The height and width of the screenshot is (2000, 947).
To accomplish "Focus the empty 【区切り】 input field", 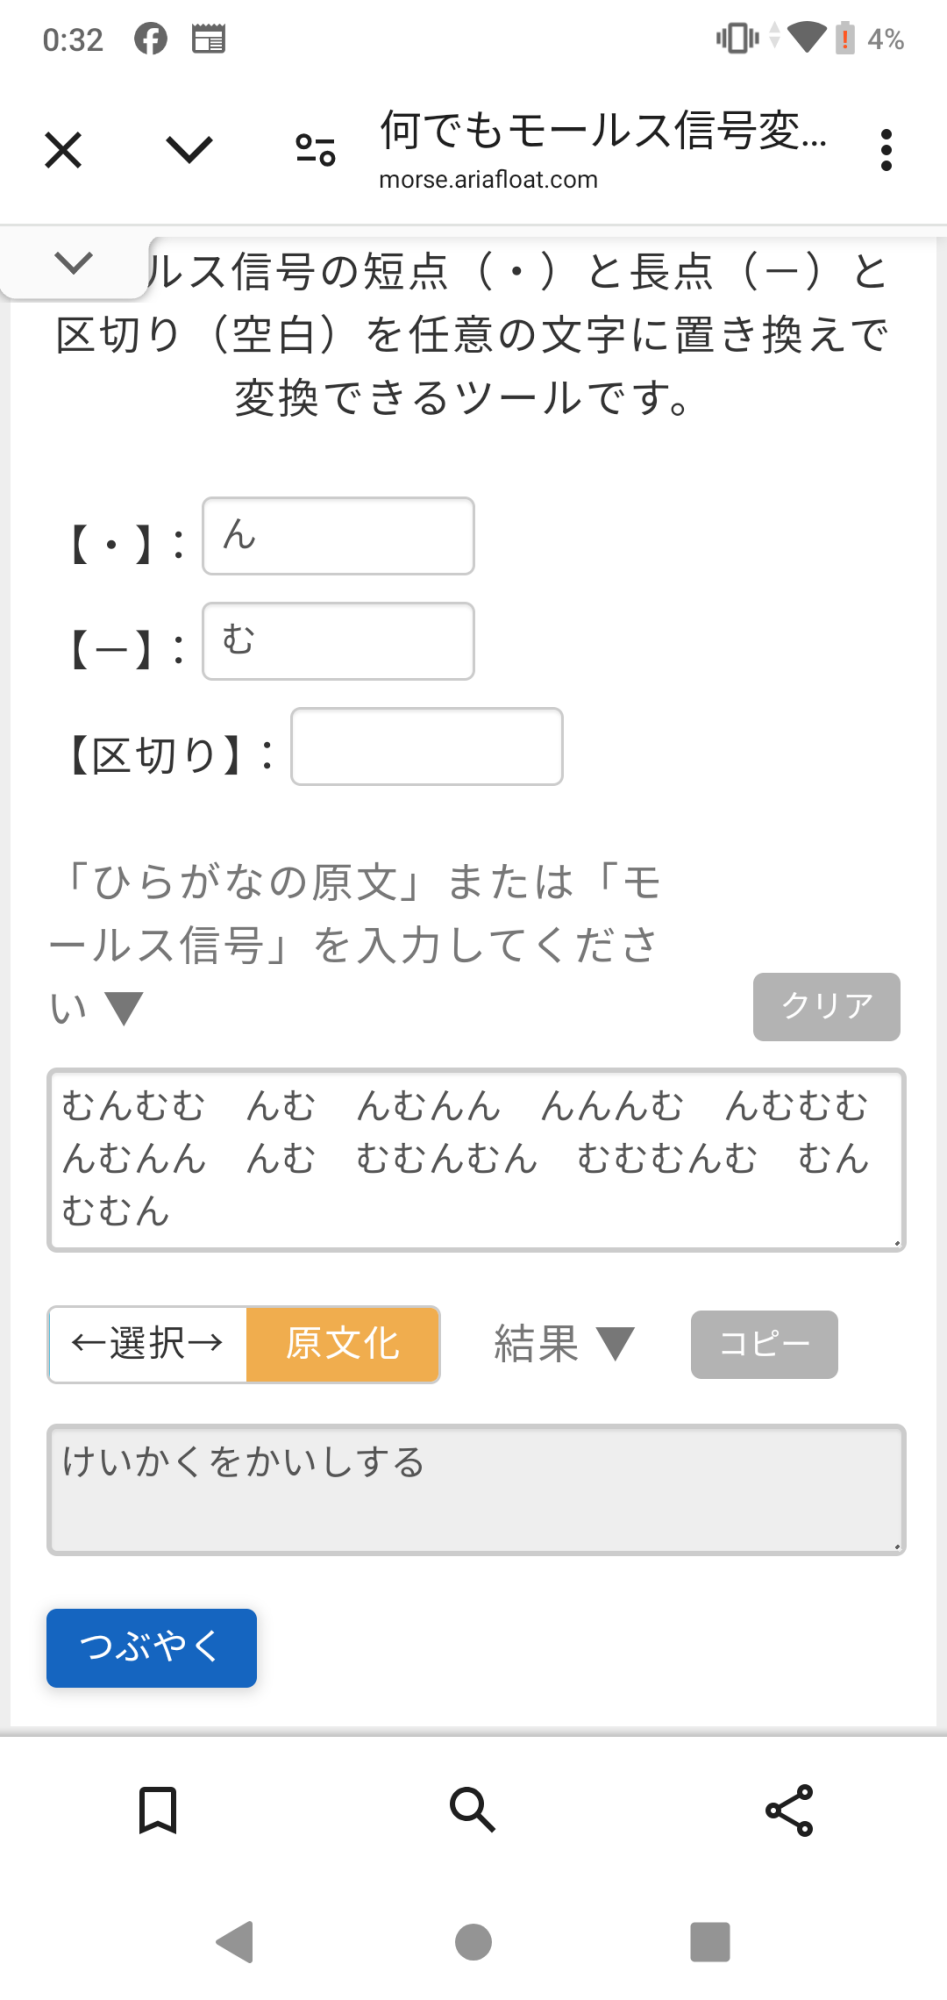I will tap(426, 747).
